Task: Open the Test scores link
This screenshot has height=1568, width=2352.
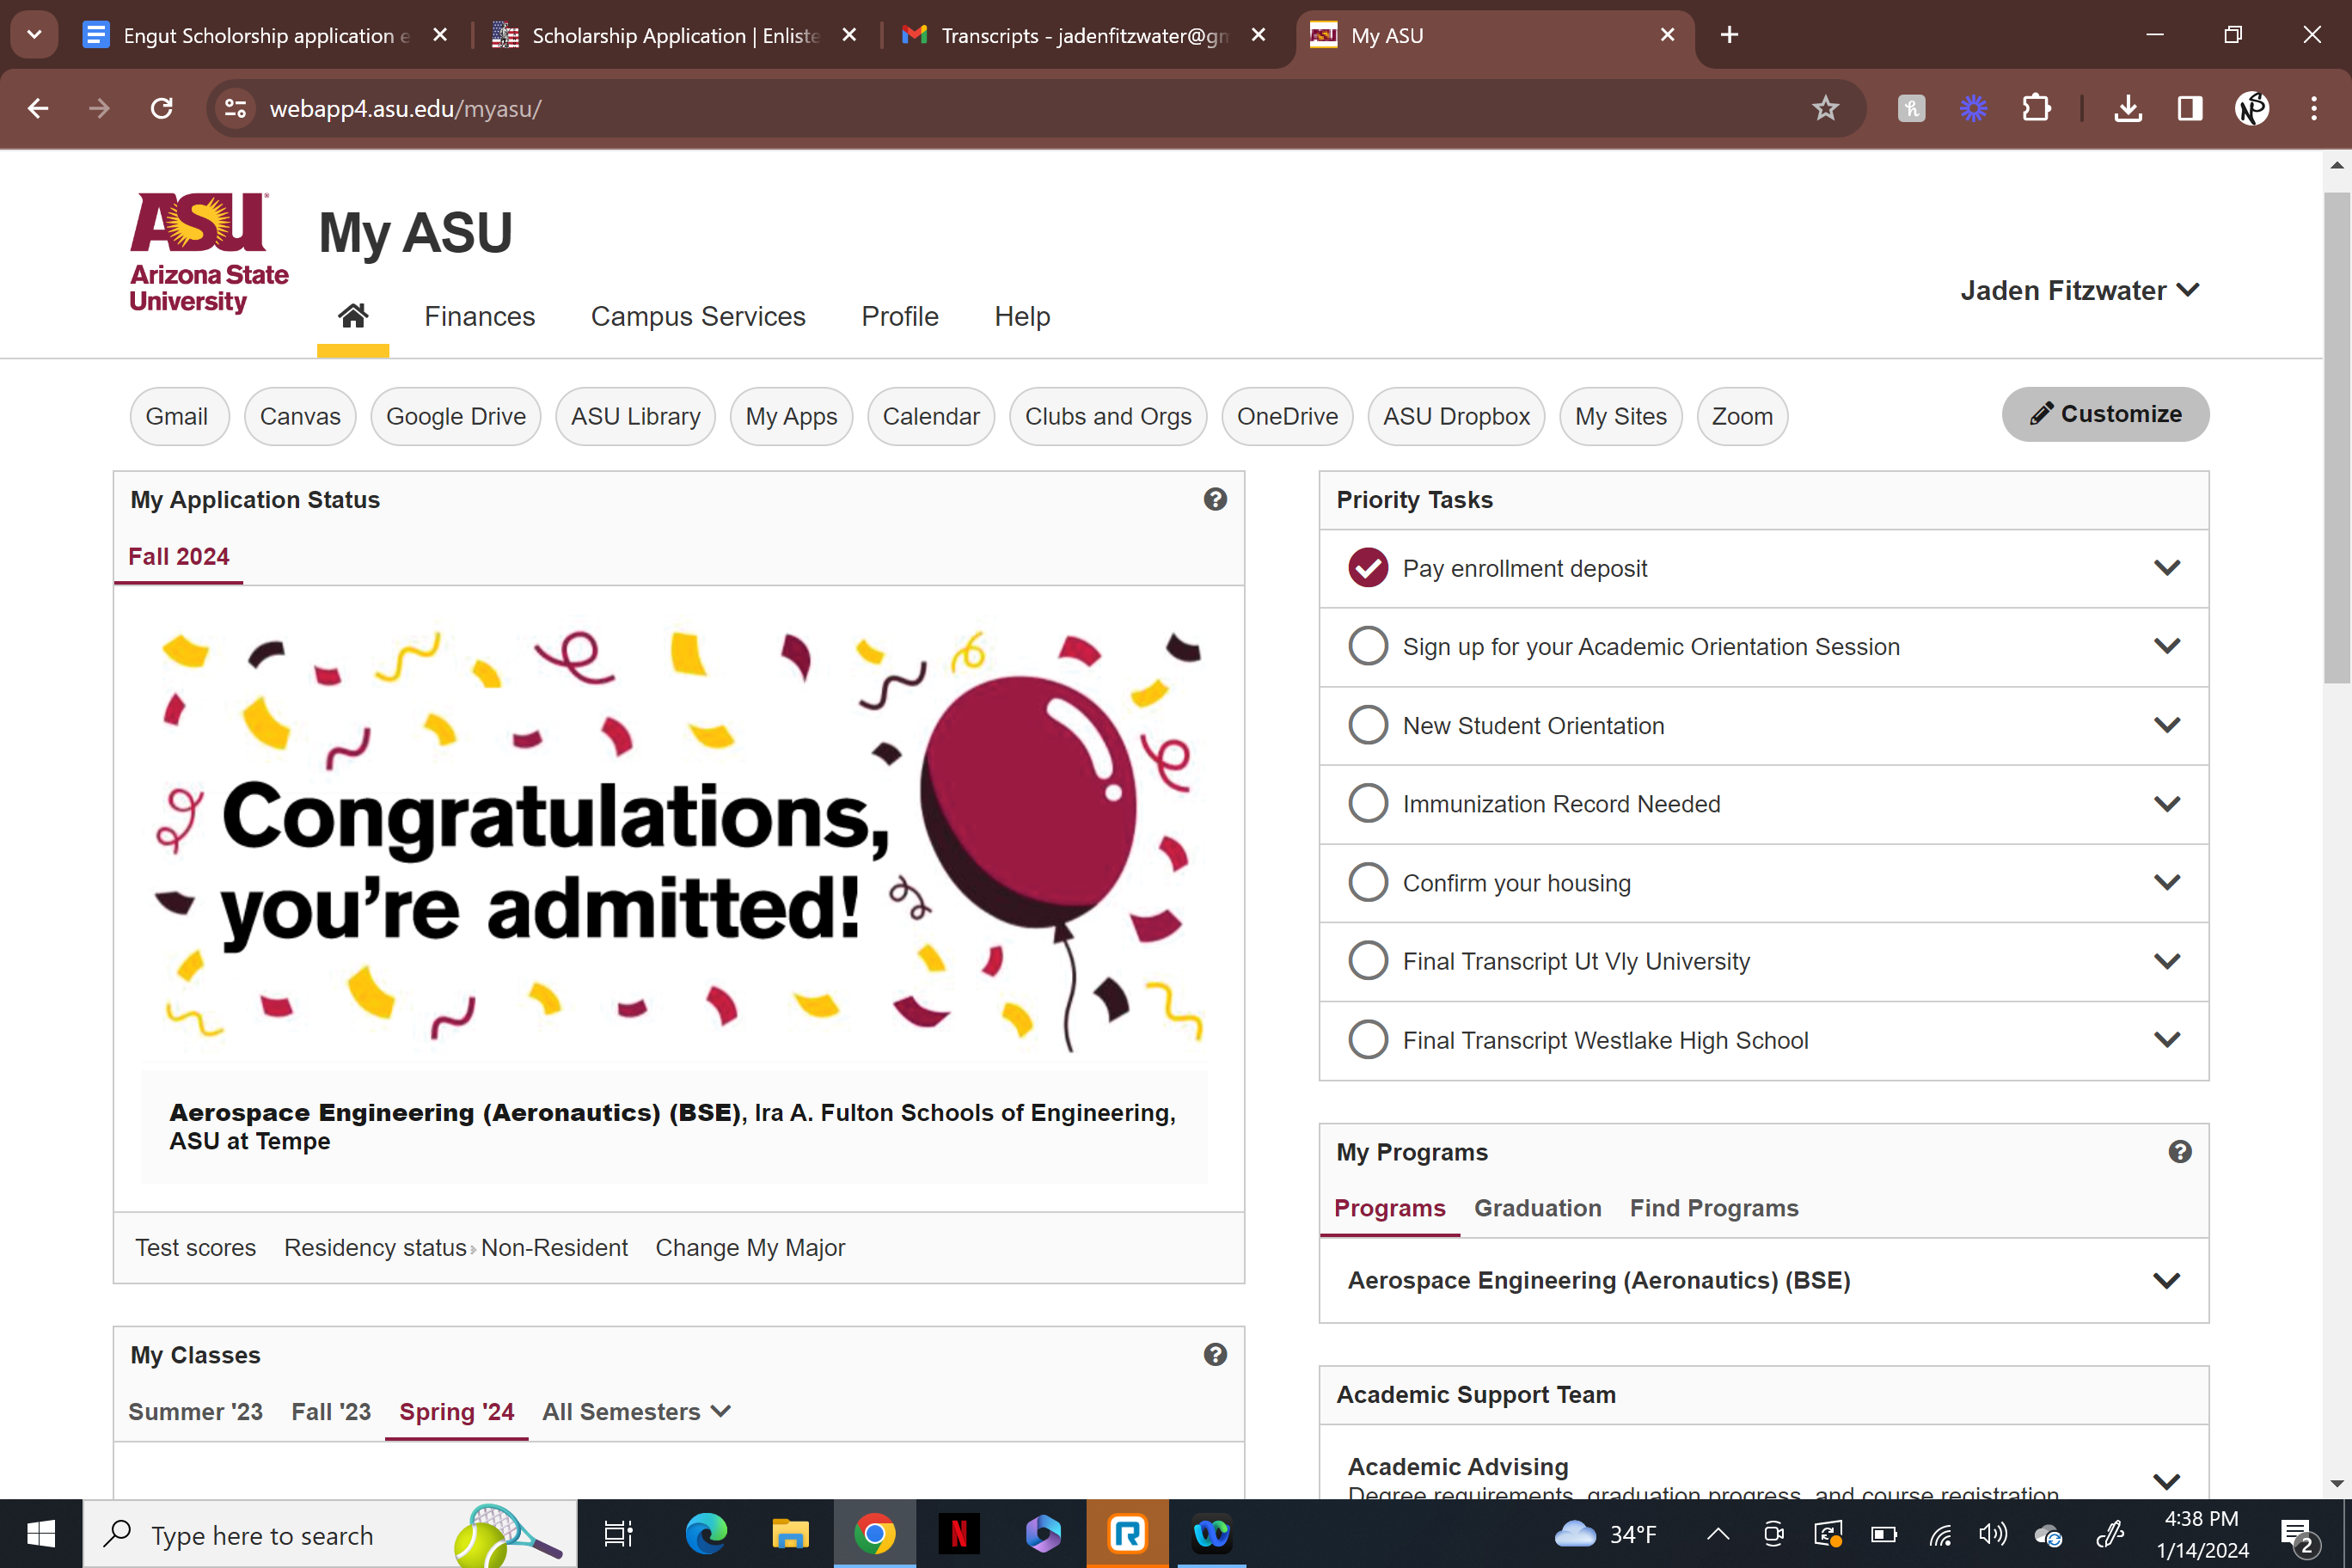Action: click(196, 1247)
